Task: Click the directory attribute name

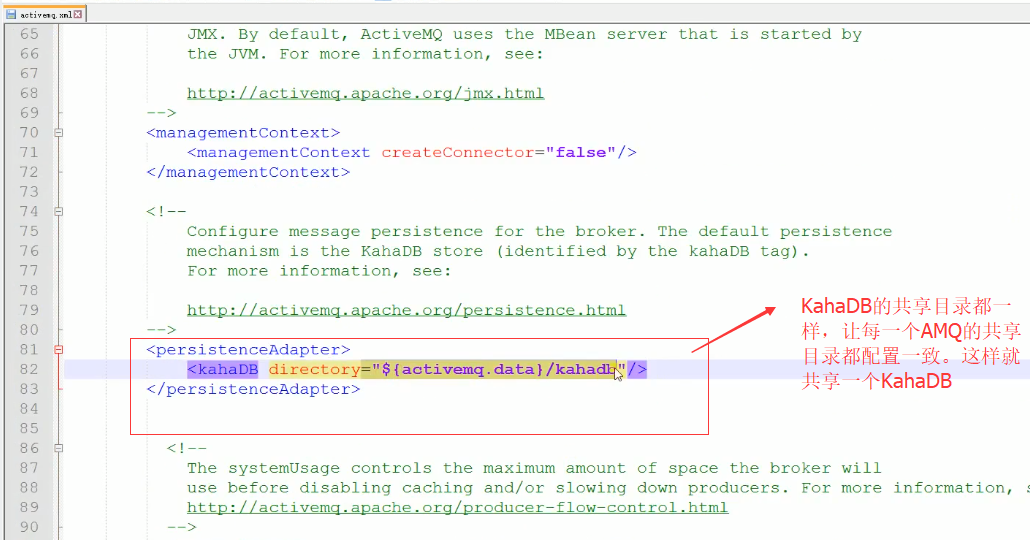Action: click(x=315, y=369)
